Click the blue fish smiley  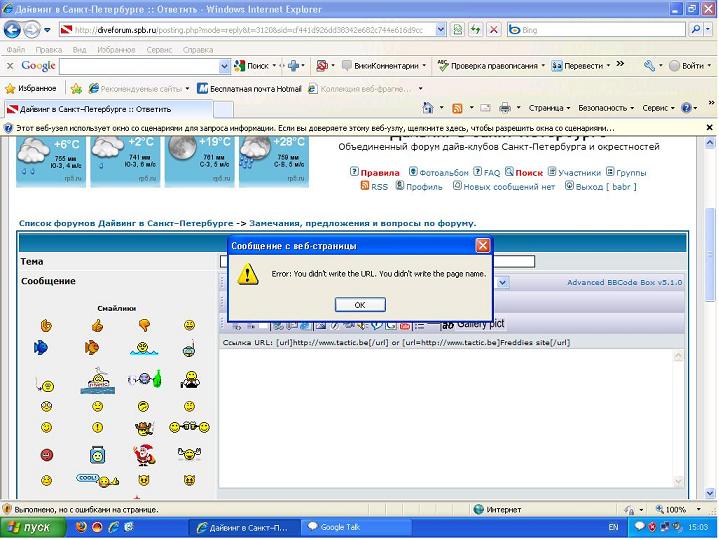[41, 348]
